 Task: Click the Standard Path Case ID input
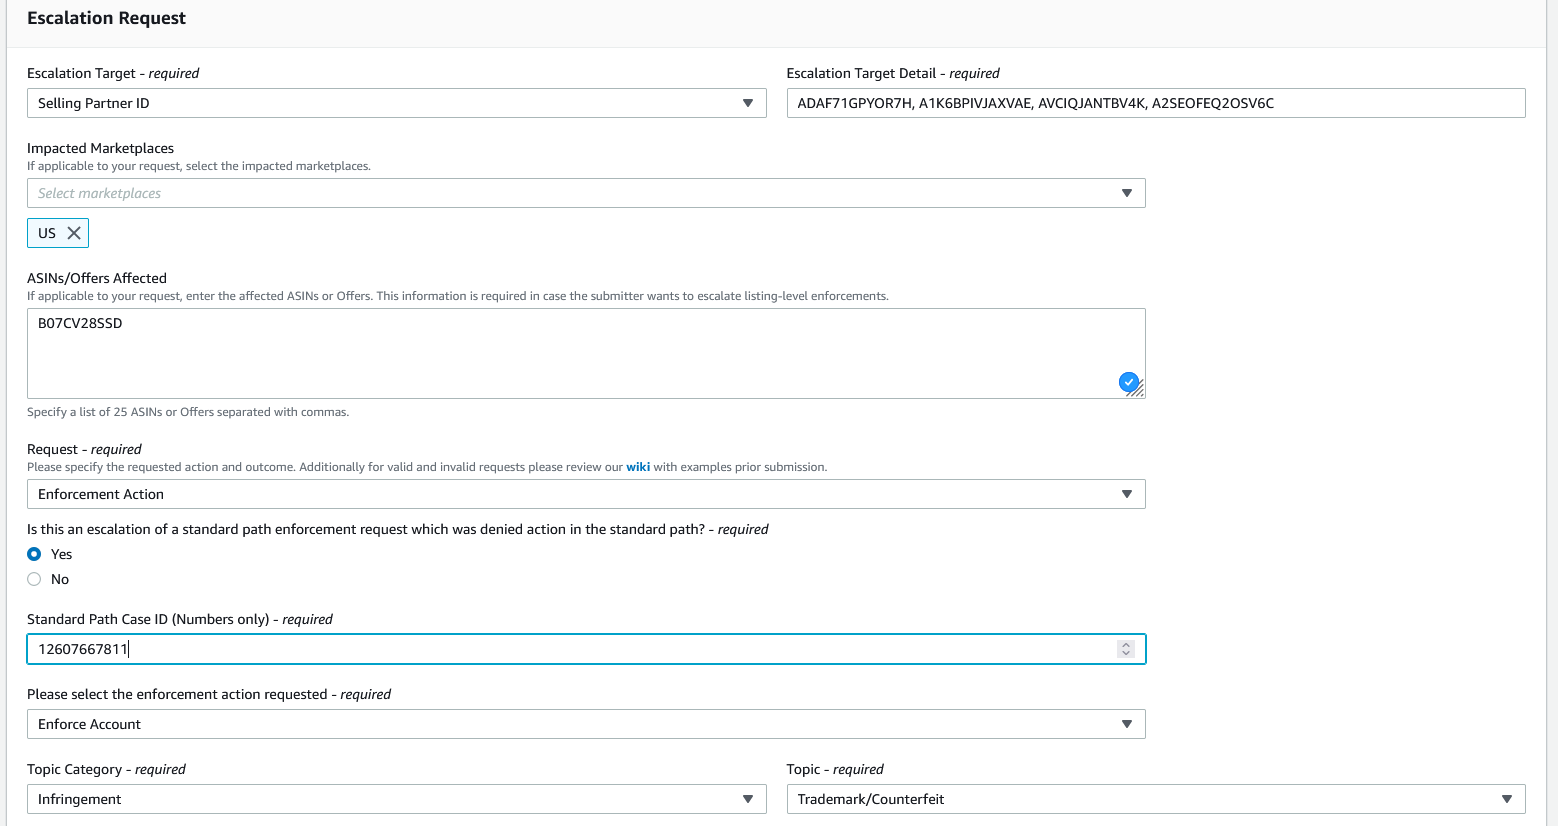[586, 649]
